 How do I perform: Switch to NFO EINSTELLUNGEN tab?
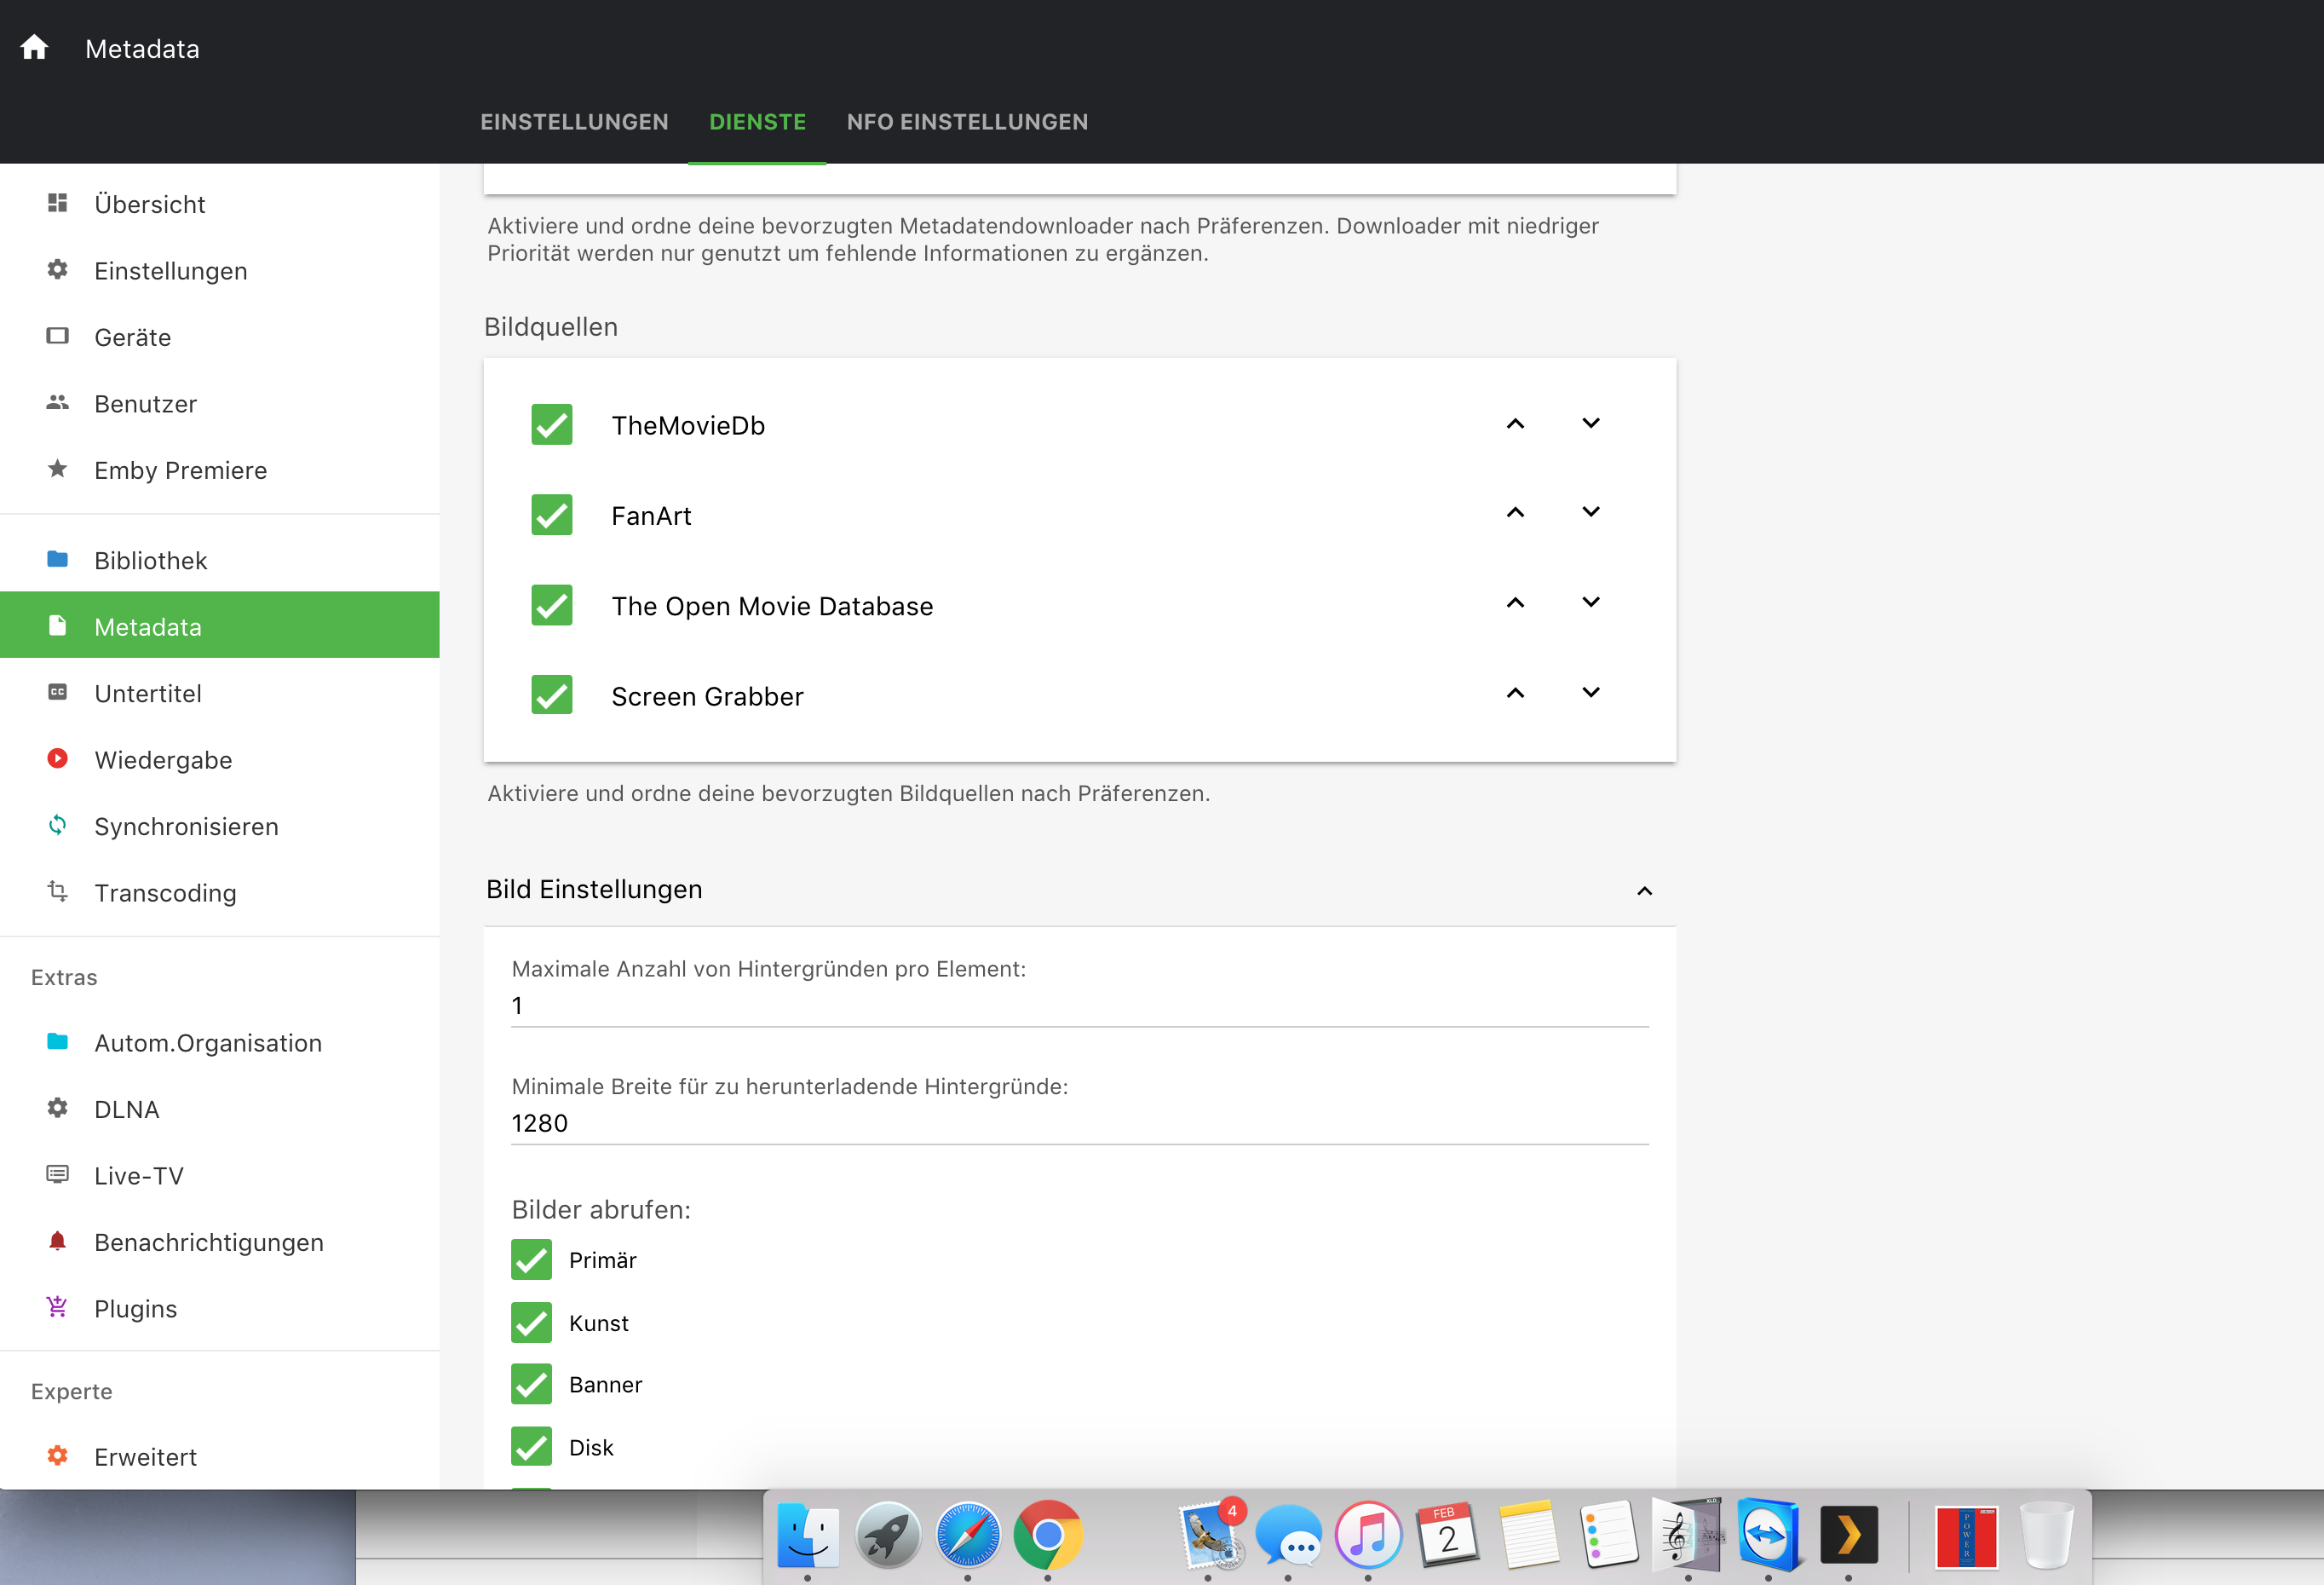tap(967, 122)
